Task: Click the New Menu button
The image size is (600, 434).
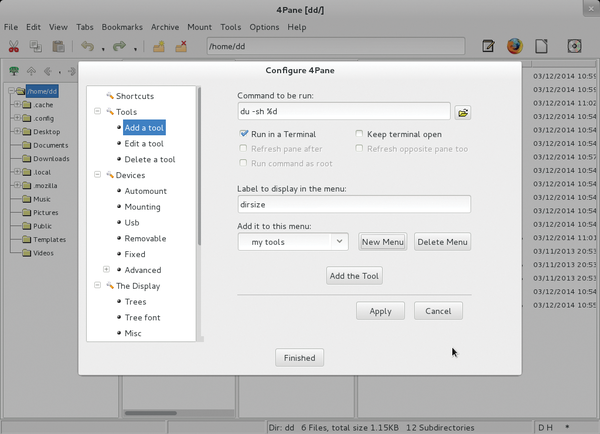Action: pyautogui.click(x=383, y=242)
